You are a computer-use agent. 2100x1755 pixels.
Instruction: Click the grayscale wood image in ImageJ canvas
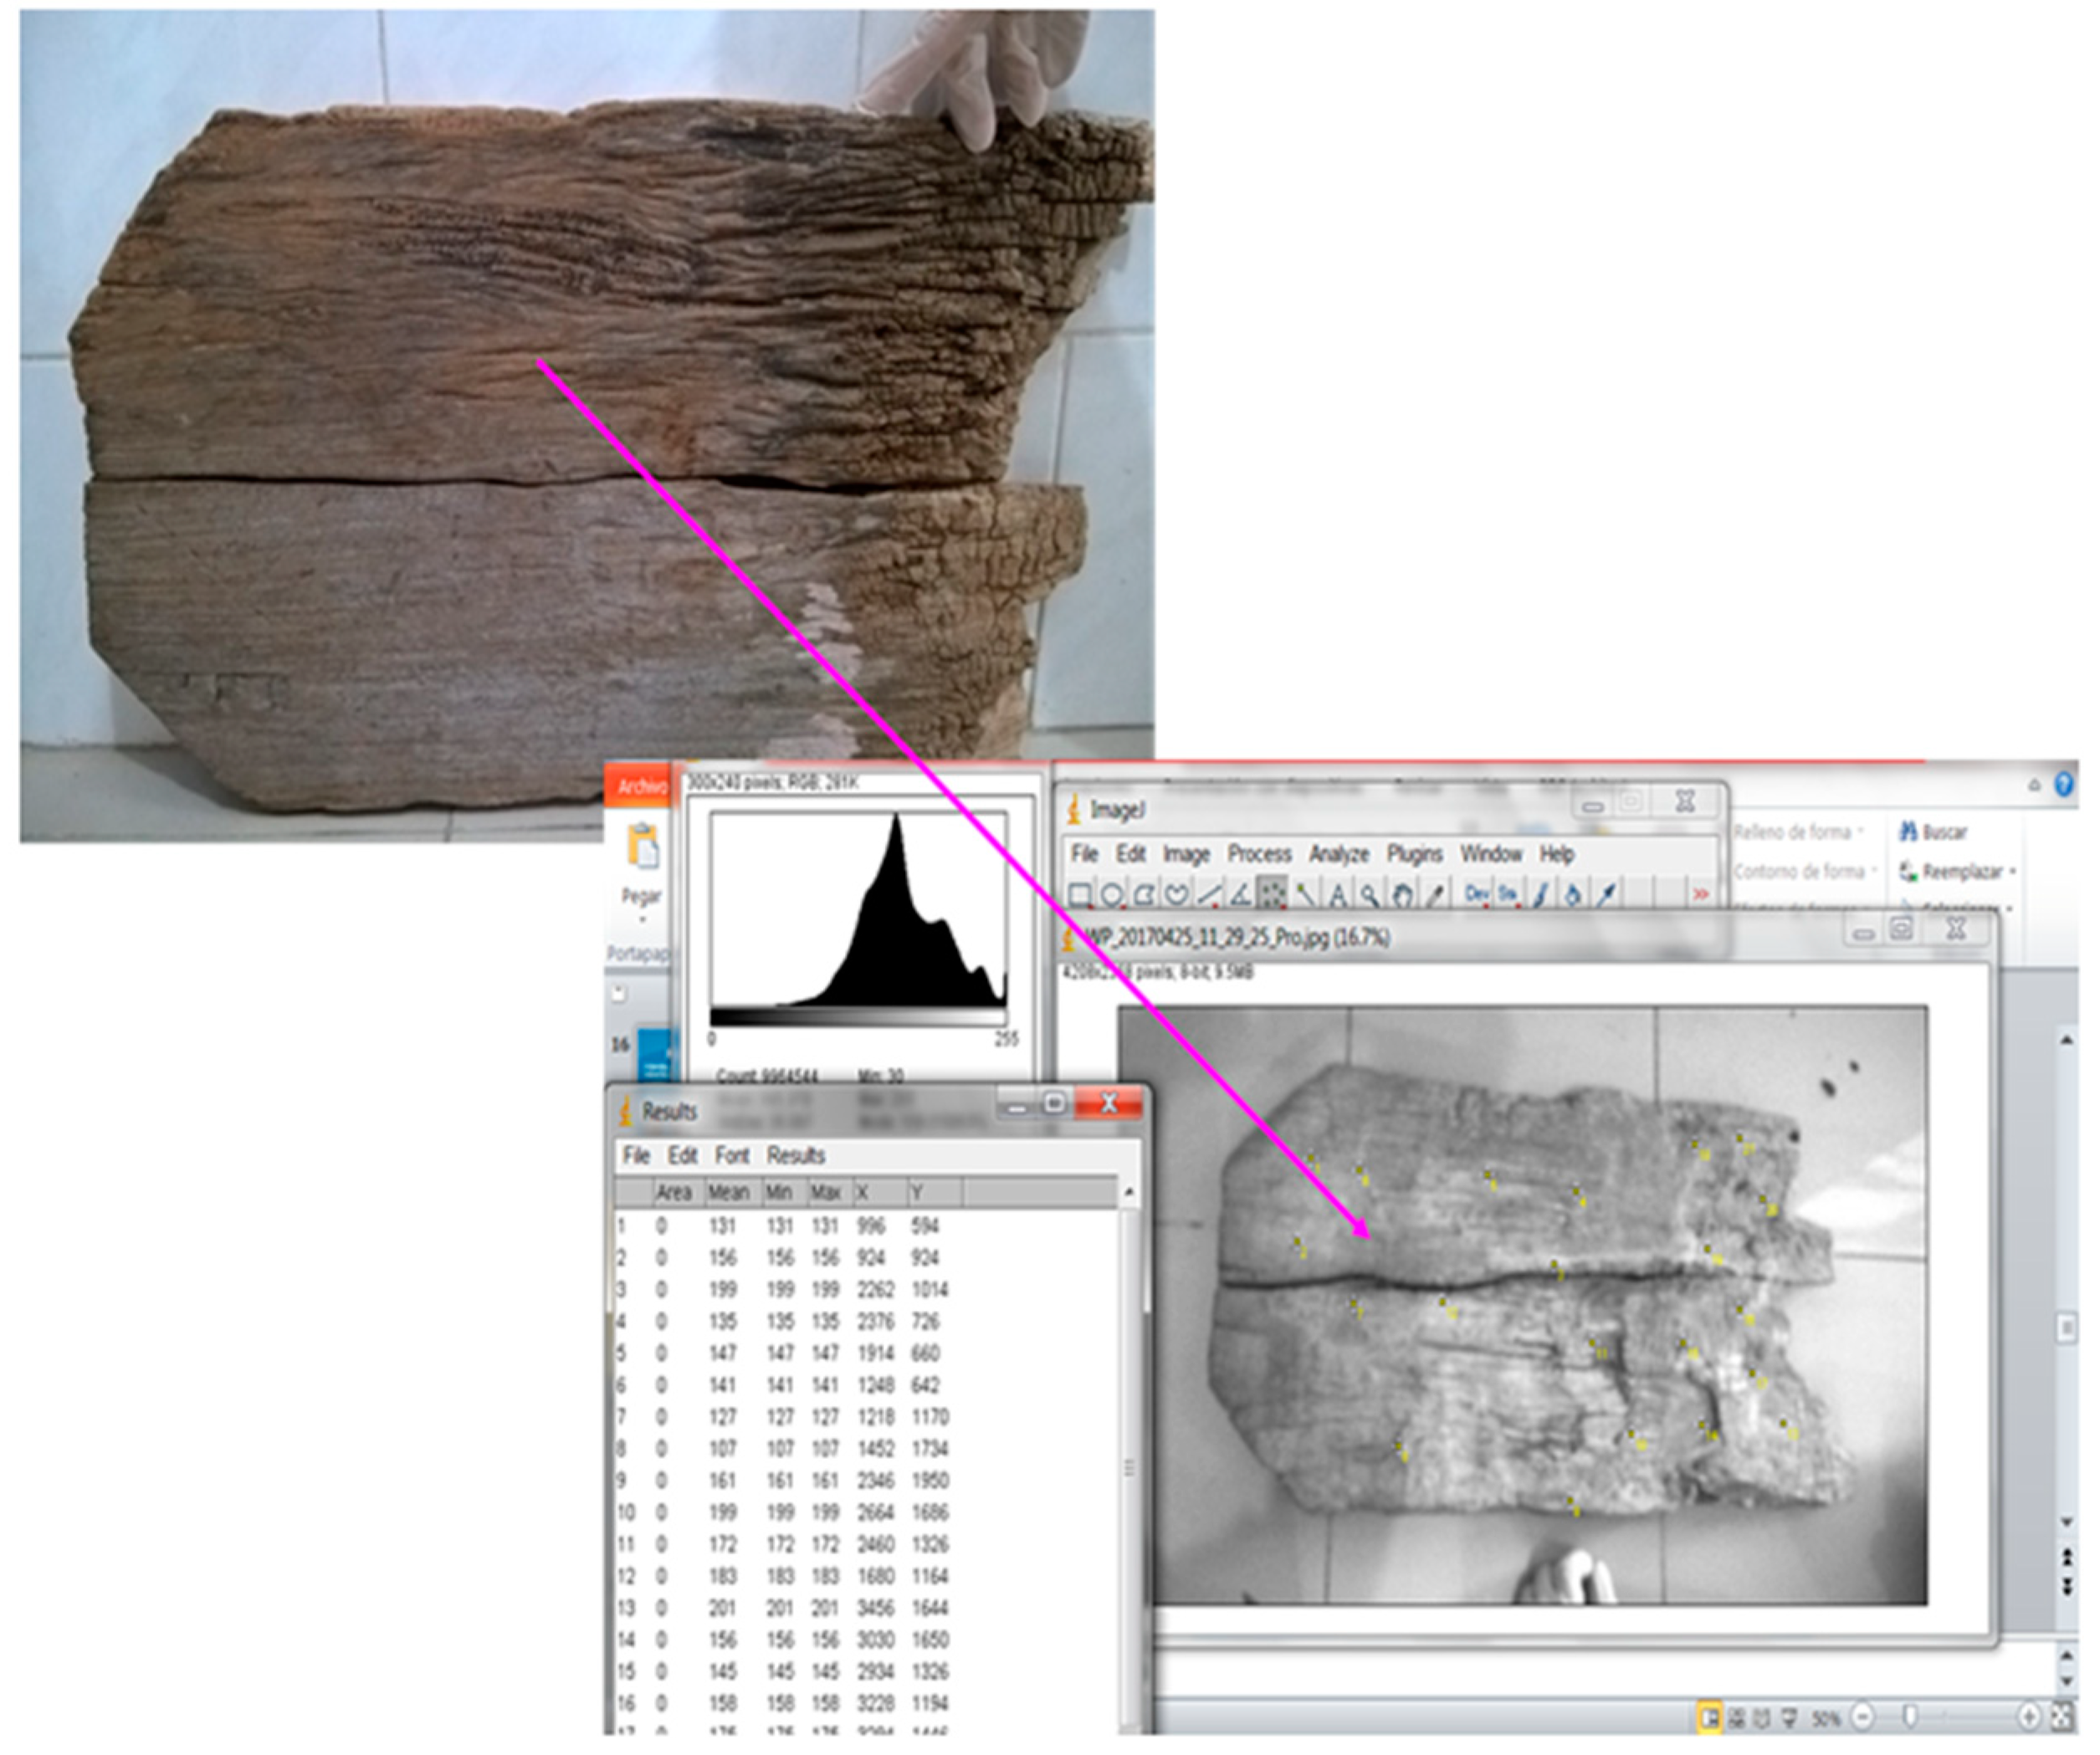tap(1522, 1305)
